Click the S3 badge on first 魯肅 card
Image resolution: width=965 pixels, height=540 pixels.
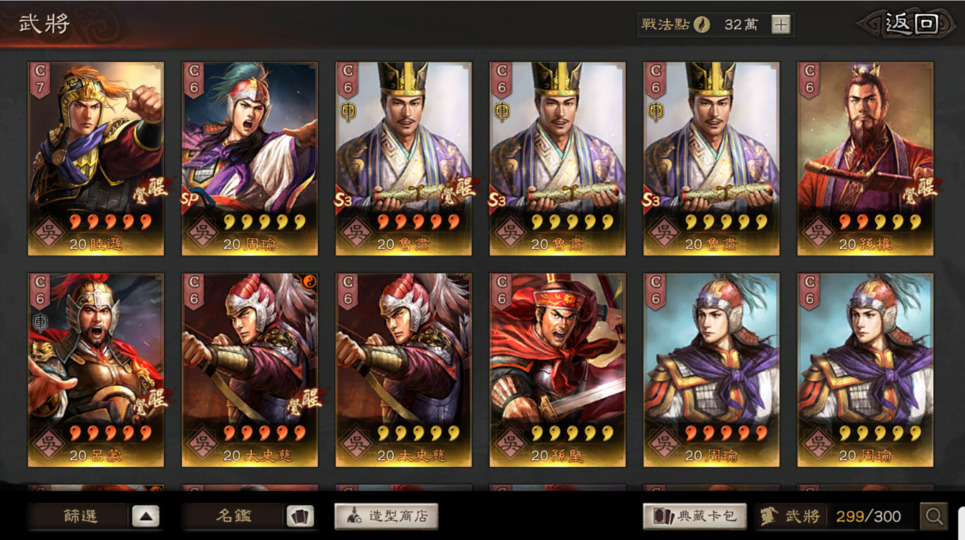(344, 199)
